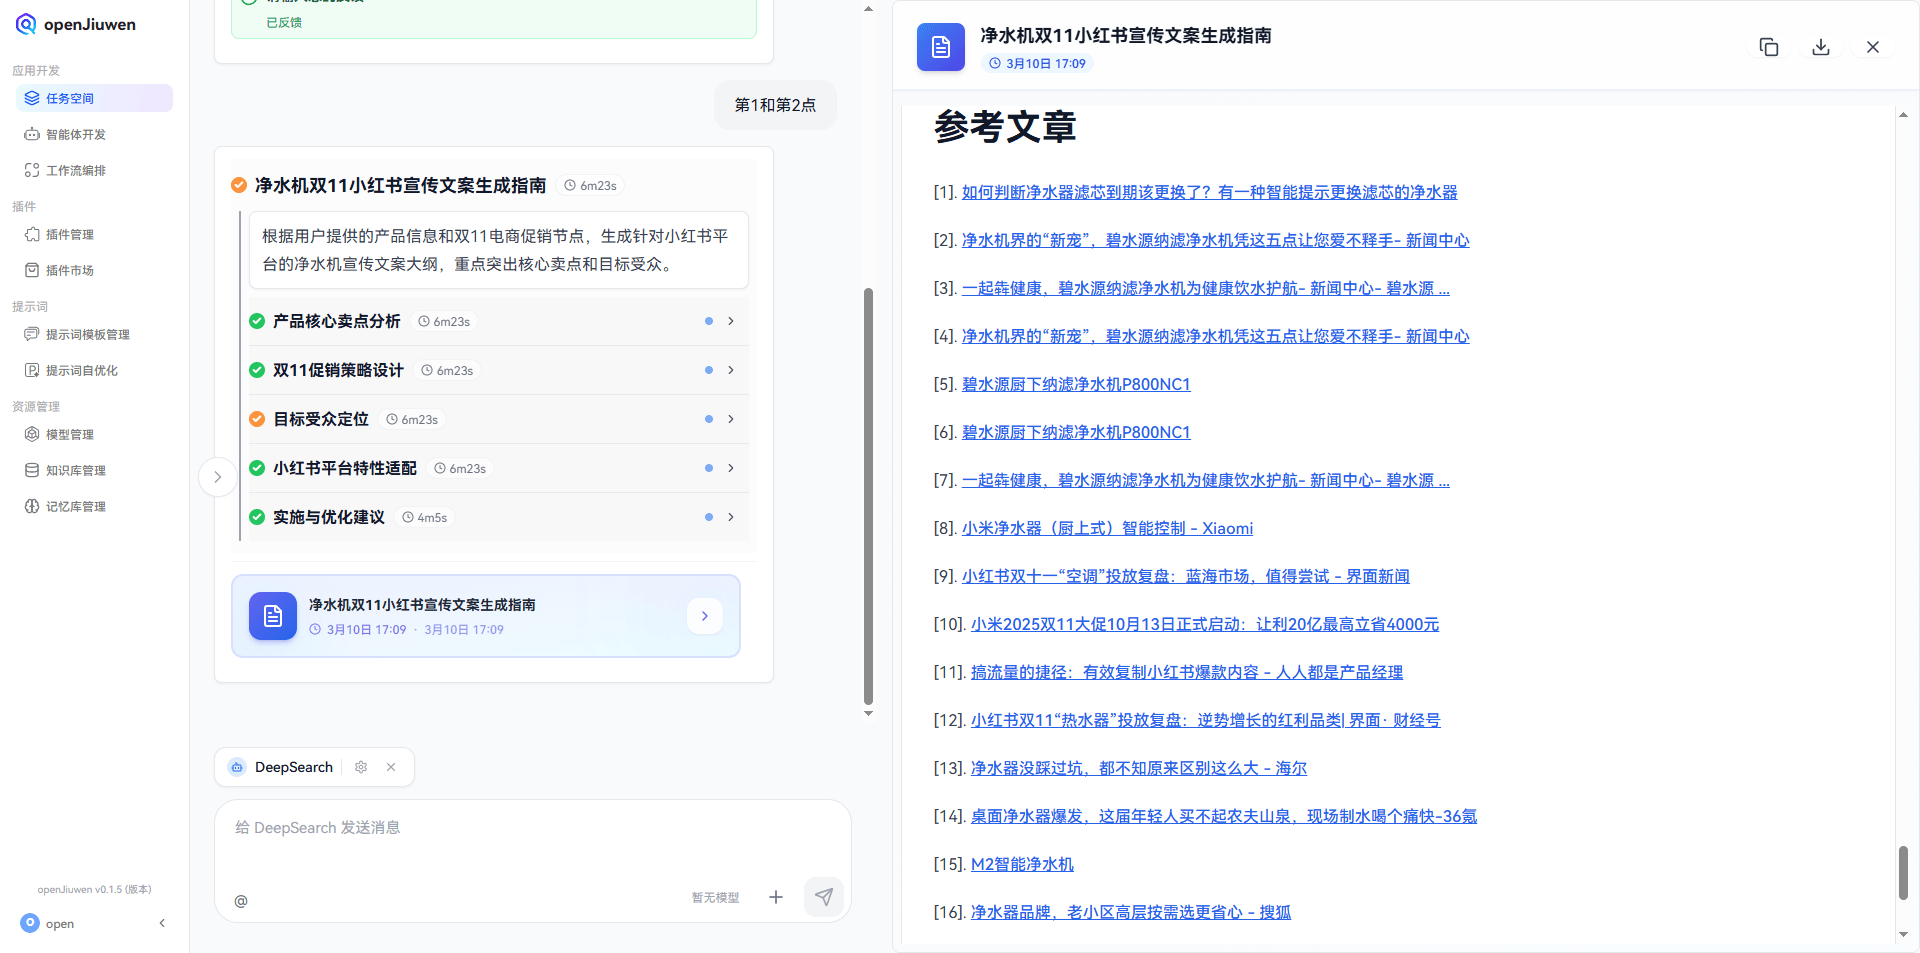Download the 净水机 guide document
This screenshot has height=953, width=1920.
(1821, 47)
